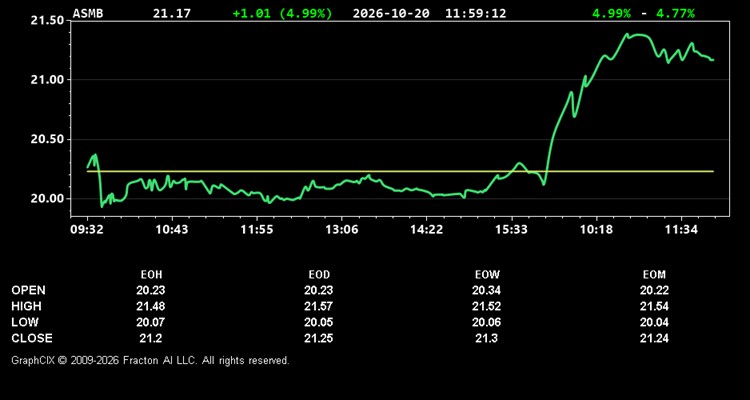Screen dimensions: 750x400
Task: Click the ASMB ticker symbol
Action: pos(88,13)
